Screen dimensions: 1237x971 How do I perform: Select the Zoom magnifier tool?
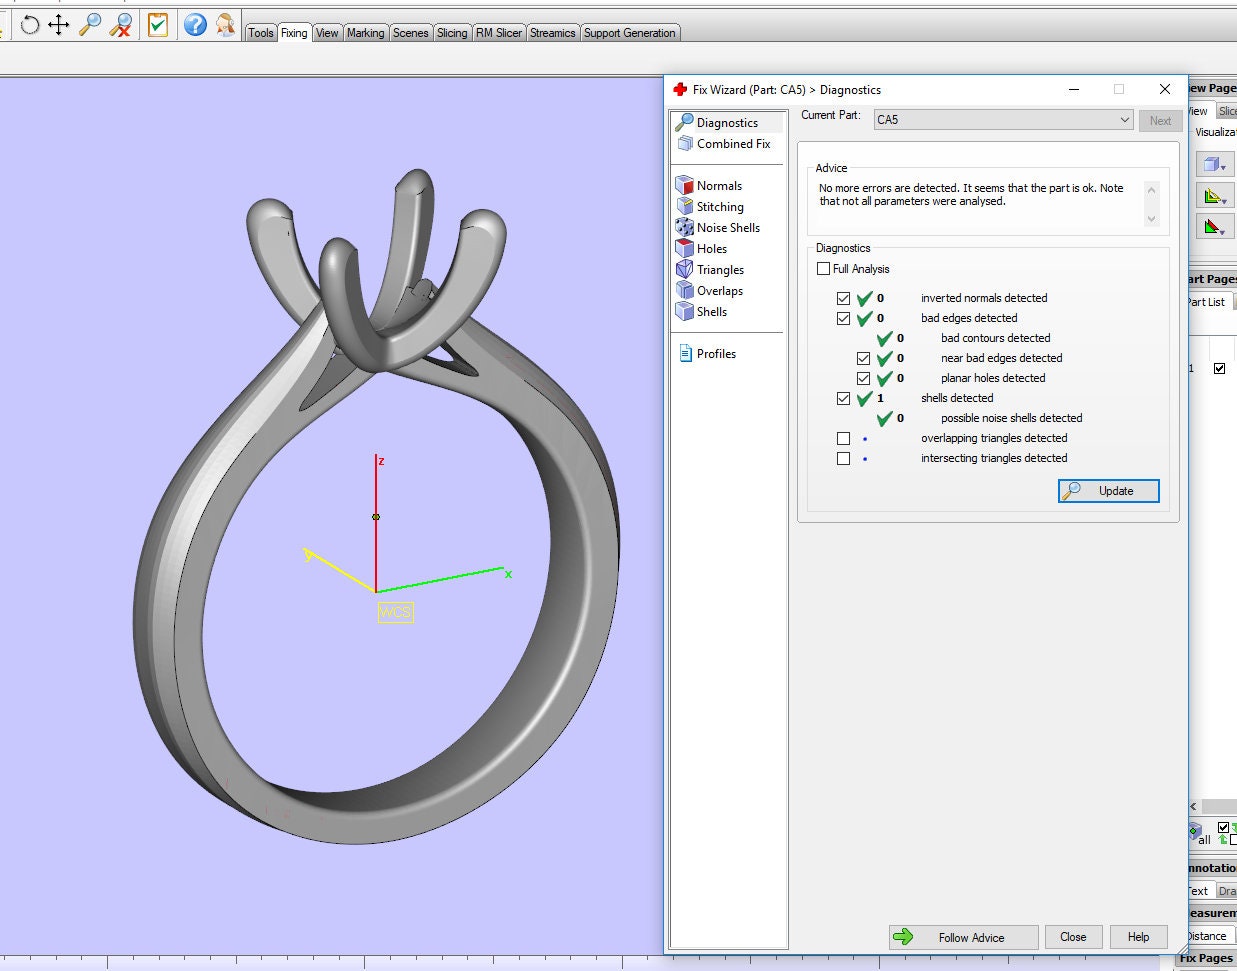pos(92,24)
